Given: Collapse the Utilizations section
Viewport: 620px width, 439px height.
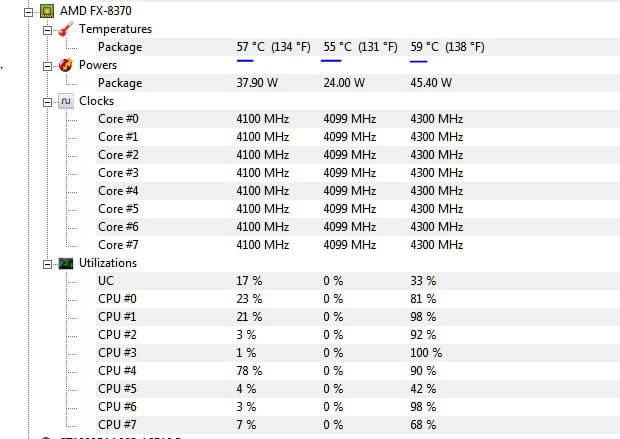Looking at the screenshot, I should (x=47, y=263).
